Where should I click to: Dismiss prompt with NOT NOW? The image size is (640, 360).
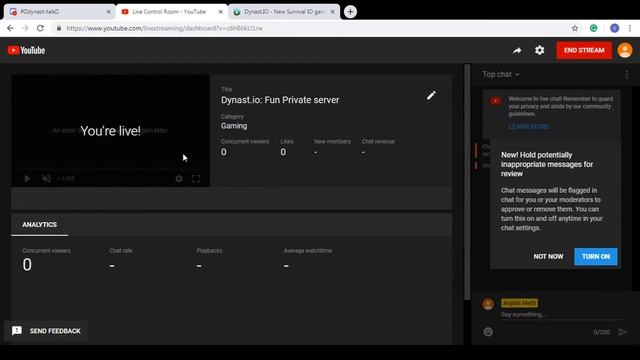[x=548, y=256]
